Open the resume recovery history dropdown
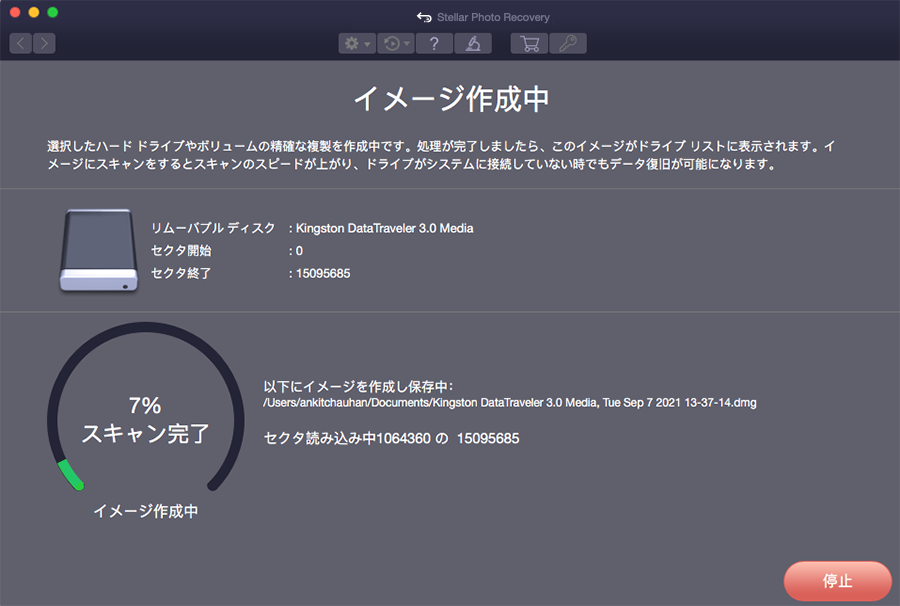The image size is (900, 606). coord(395,43)
